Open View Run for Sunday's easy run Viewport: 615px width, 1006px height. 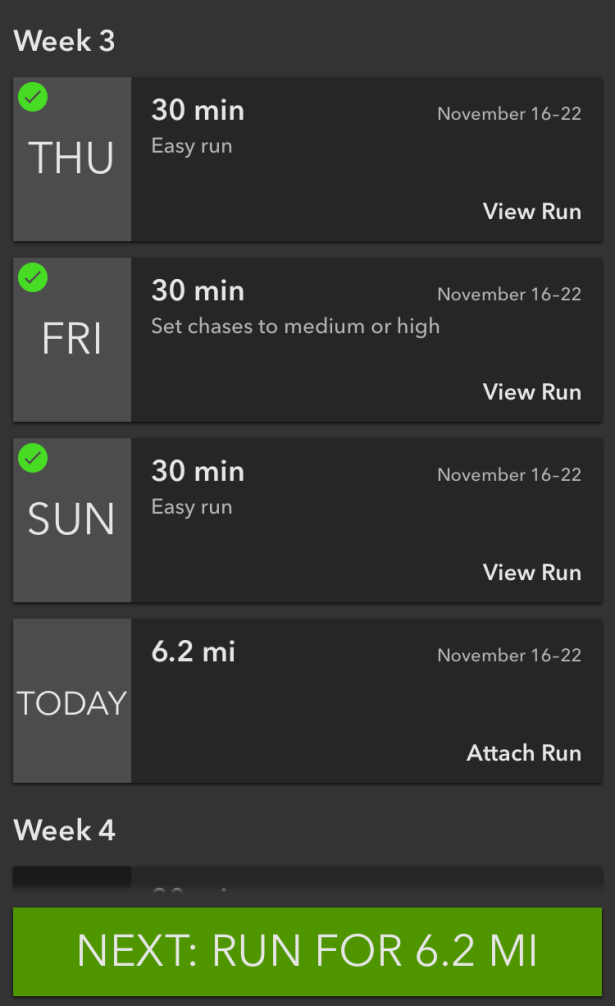[x=531, y=572]
